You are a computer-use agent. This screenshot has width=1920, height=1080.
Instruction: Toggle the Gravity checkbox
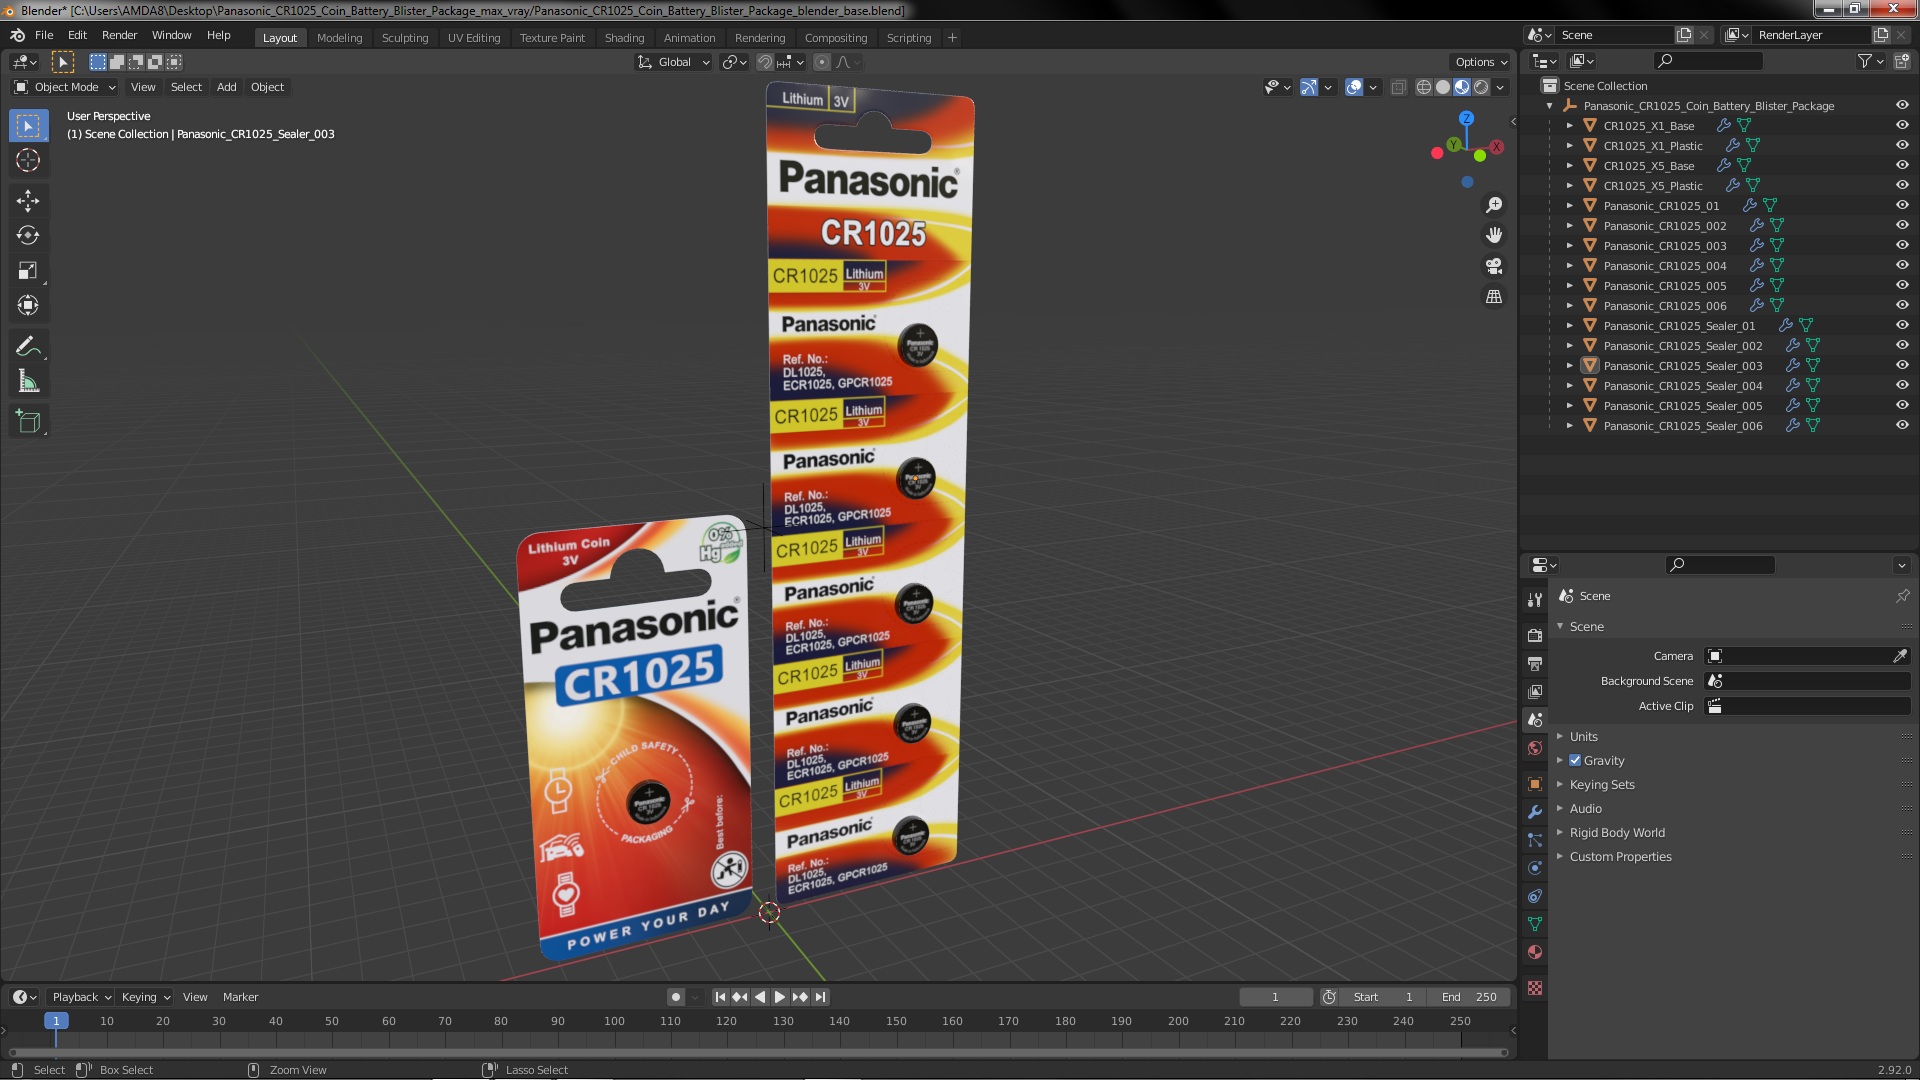1575,761
